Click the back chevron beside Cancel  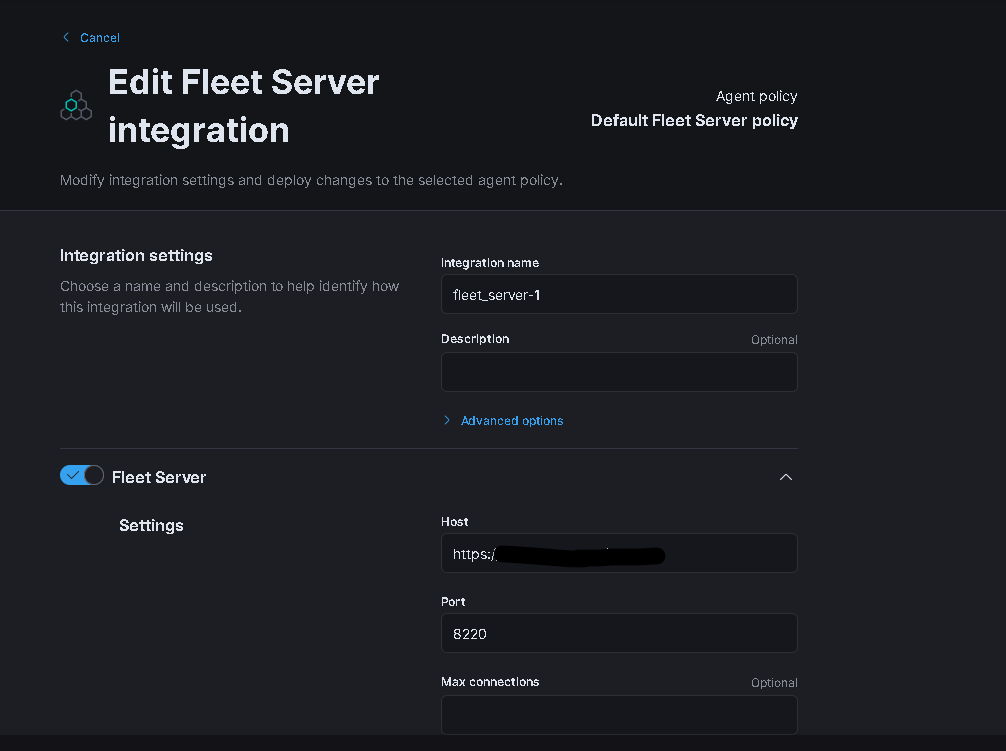66,38
